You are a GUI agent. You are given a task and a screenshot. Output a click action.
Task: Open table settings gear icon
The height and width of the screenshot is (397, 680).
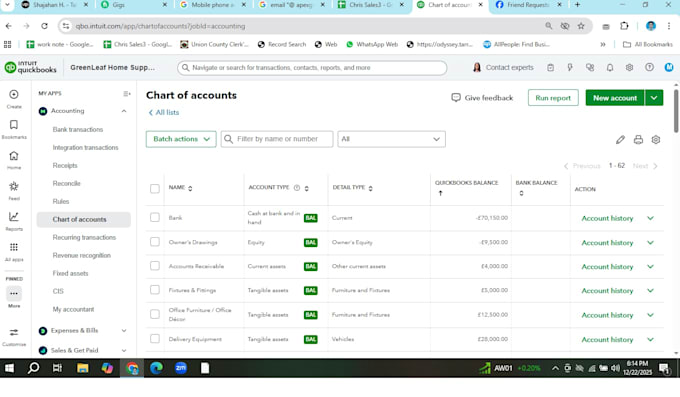(x=656, y=140)
